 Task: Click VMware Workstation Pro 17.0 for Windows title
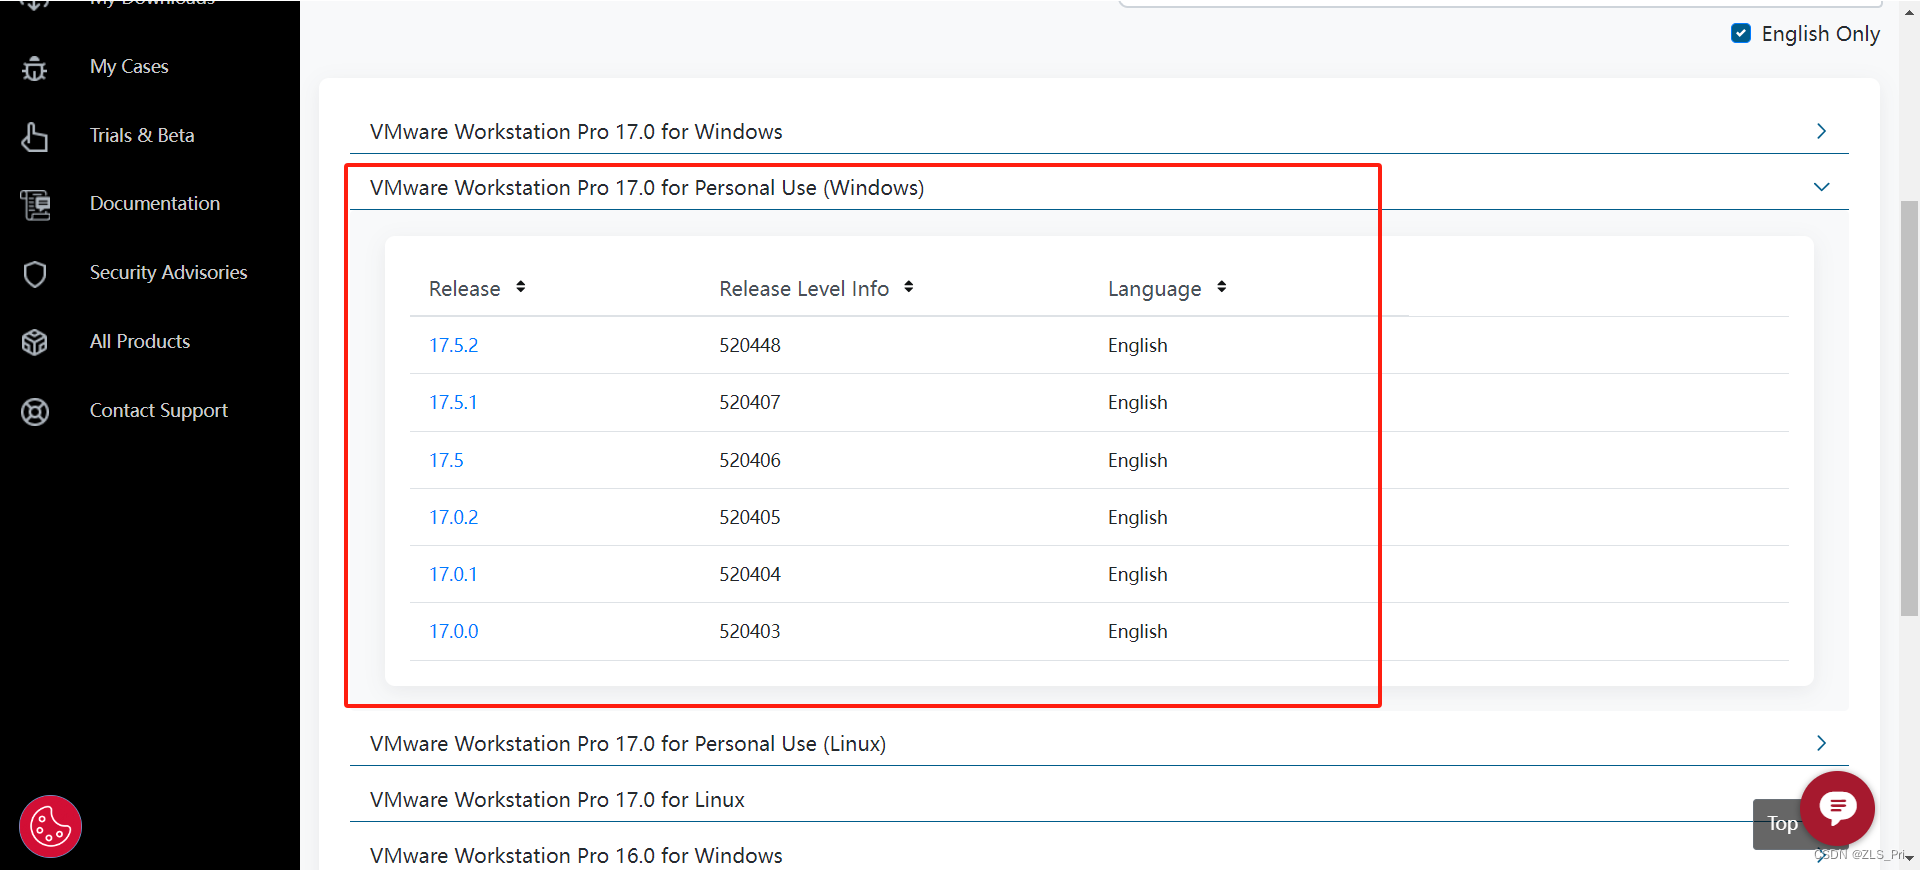coord(576,131)
